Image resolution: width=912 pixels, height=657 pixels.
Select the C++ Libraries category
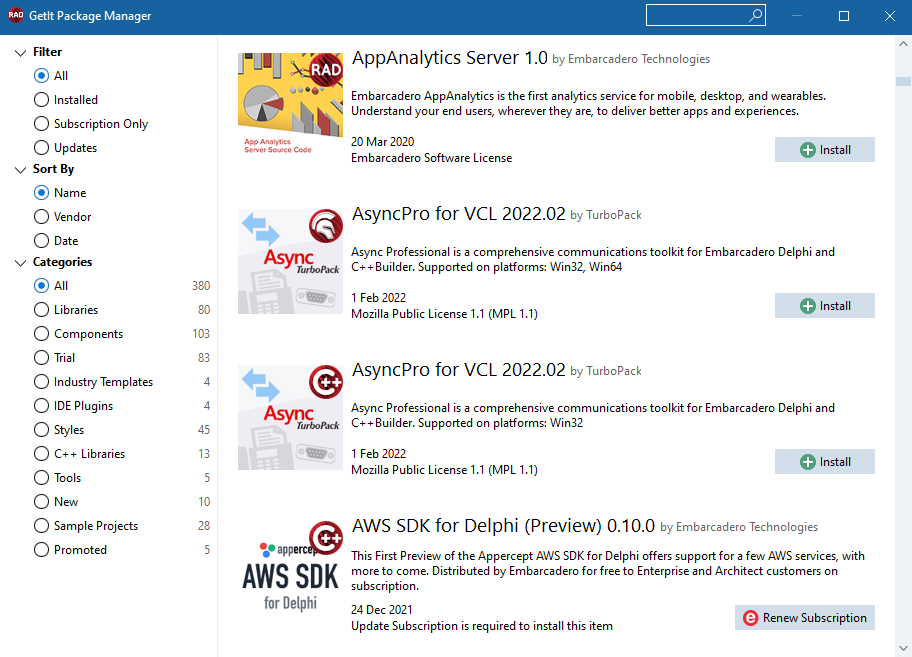coord(41,454)
